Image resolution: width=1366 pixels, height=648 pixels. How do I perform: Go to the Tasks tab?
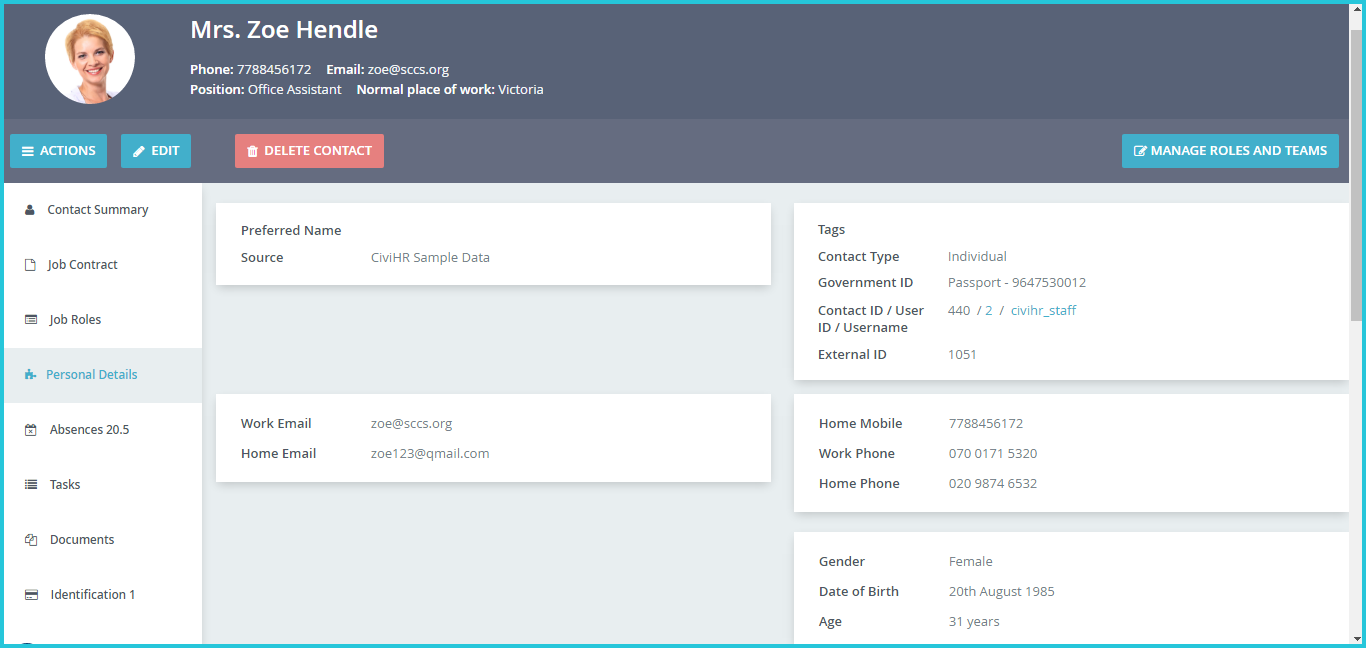(103, 485)
